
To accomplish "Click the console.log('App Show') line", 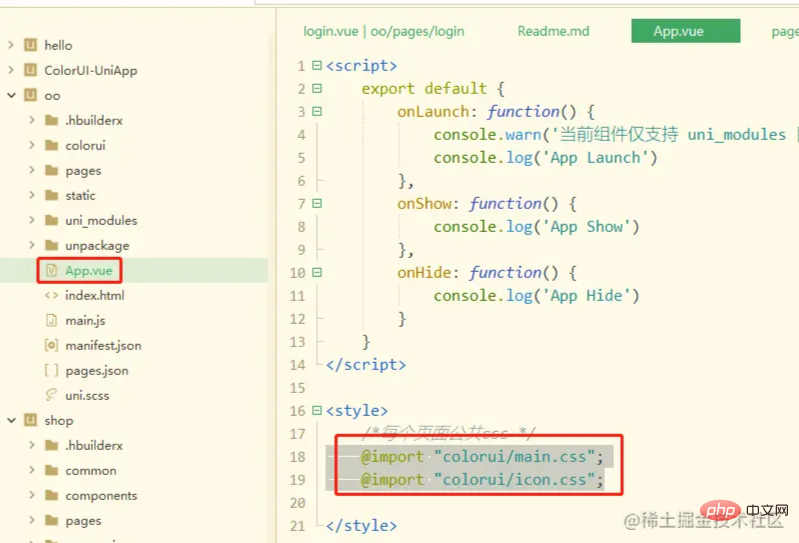I will 537,227.
